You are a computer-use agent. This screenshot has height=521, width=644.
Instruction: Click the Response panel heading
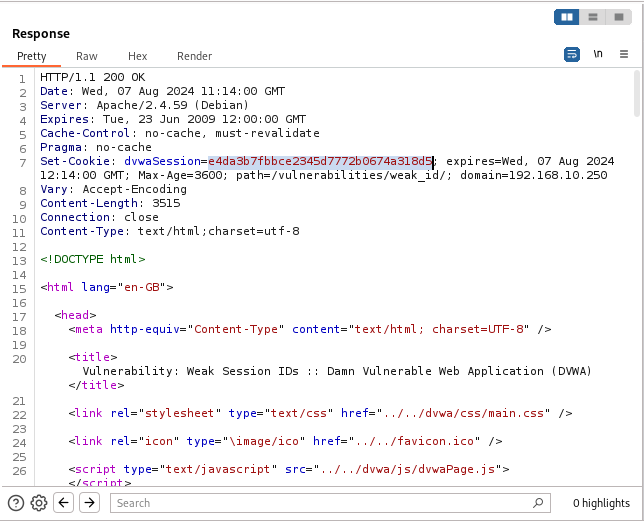[41, 34]
